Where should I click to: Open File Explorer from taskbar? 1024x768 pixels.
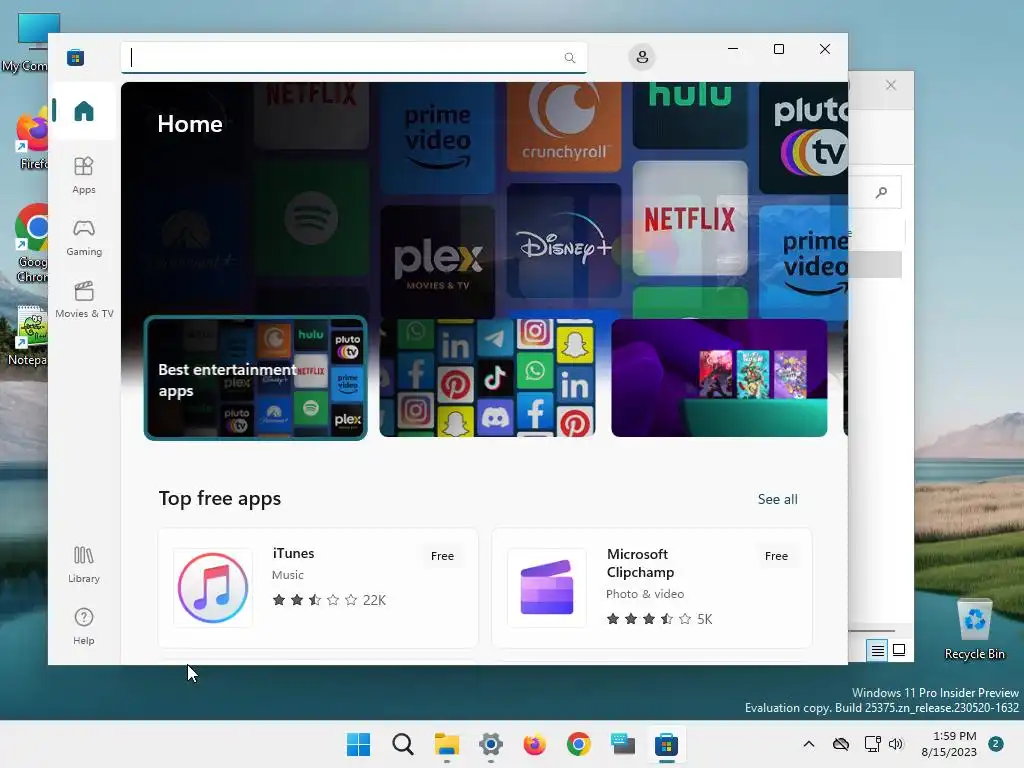[447, 744]
